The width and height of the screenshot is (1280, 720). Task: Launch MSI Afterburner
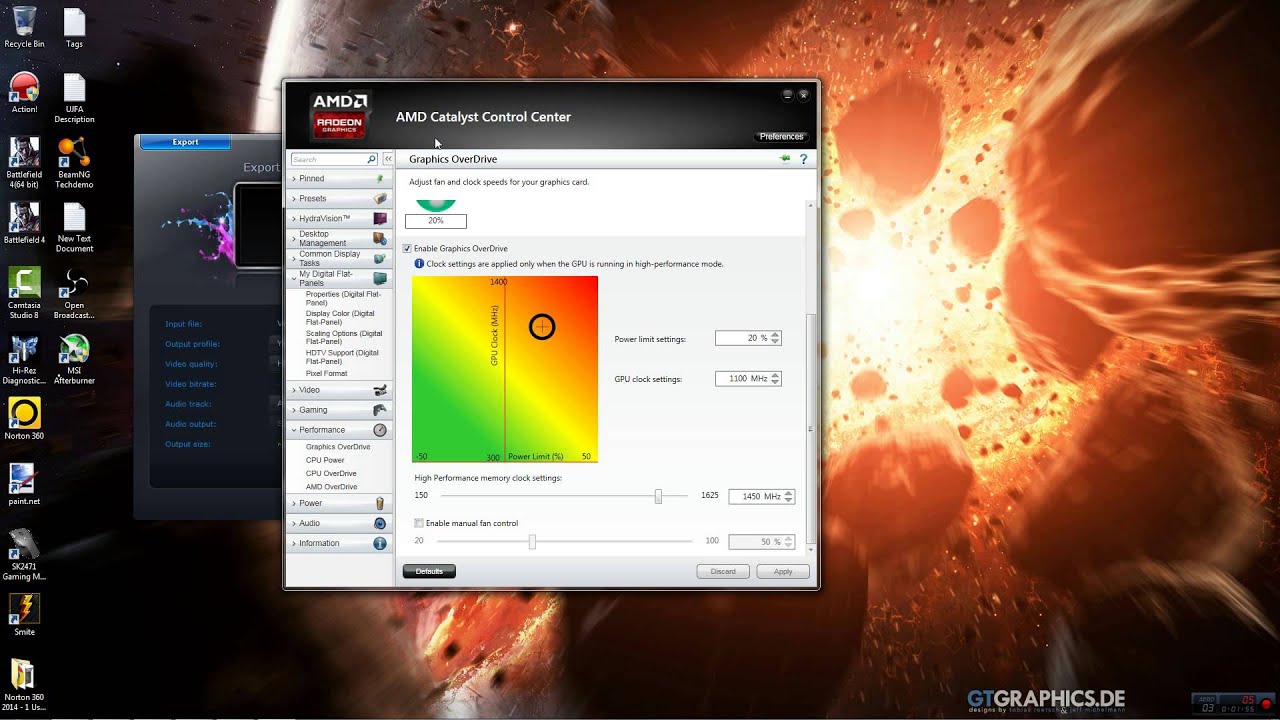(x=74, y=358)
